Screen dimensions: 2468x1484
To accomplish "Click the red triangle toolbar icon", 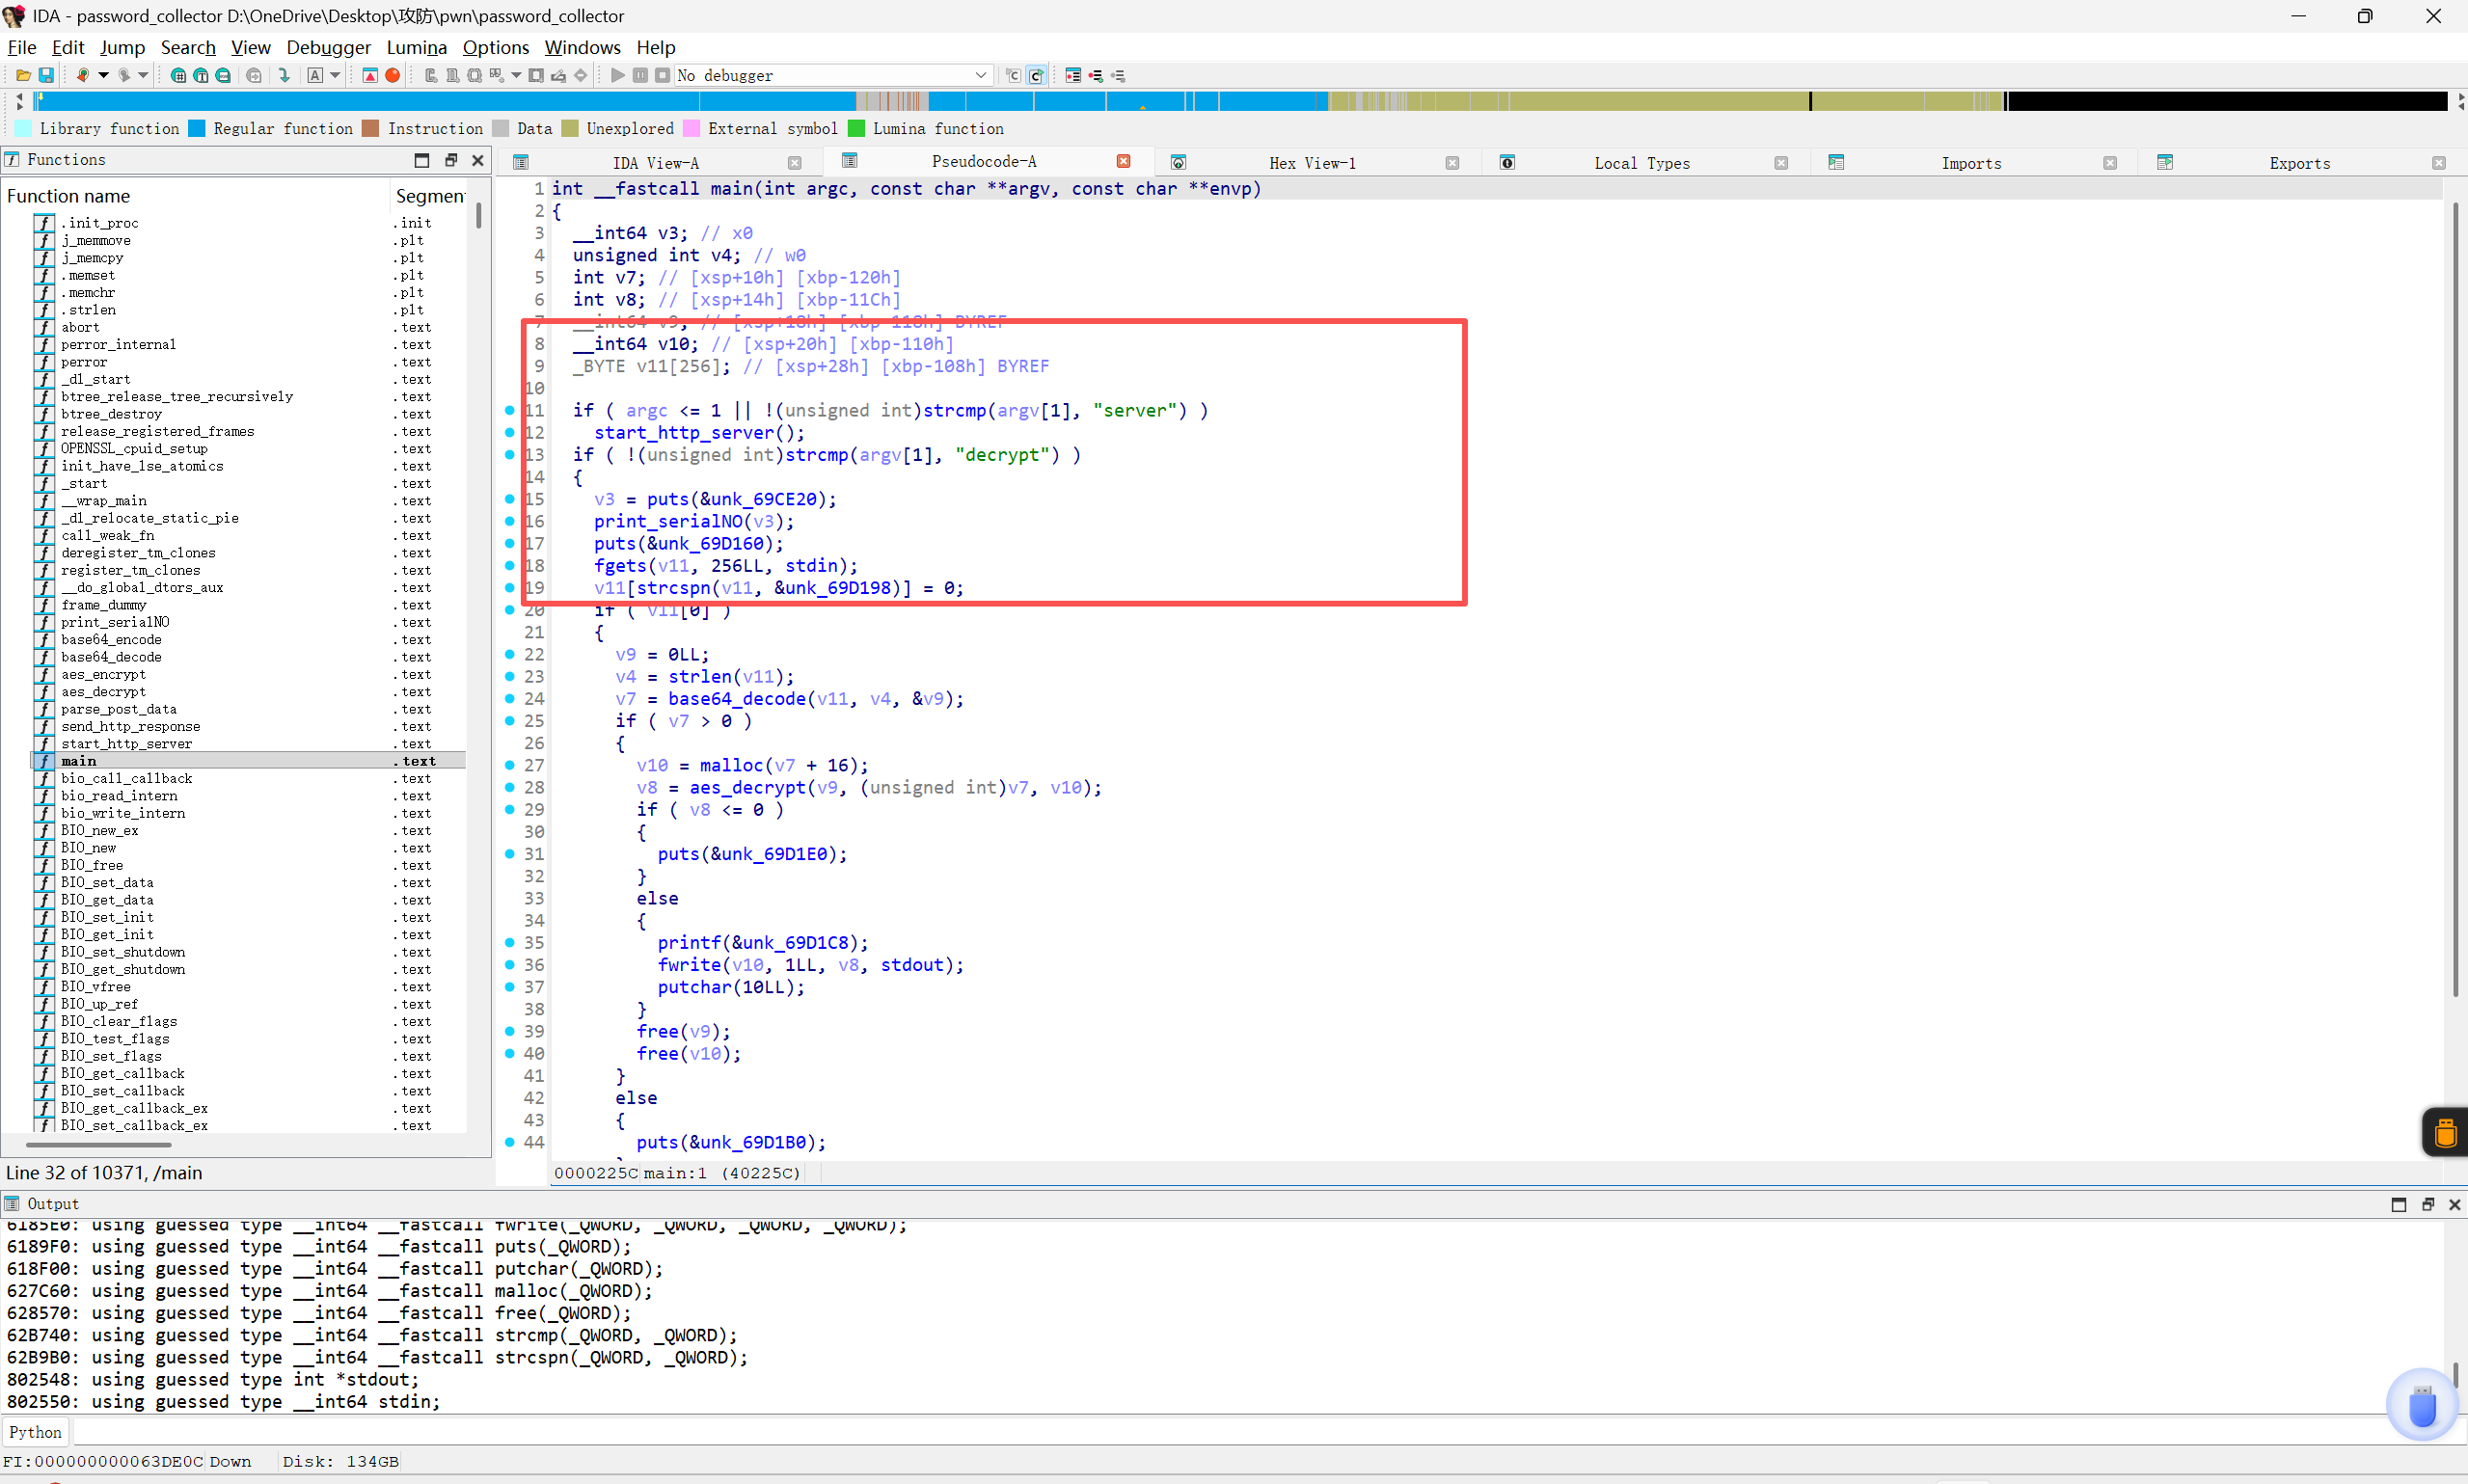I will tap(370, 75).
